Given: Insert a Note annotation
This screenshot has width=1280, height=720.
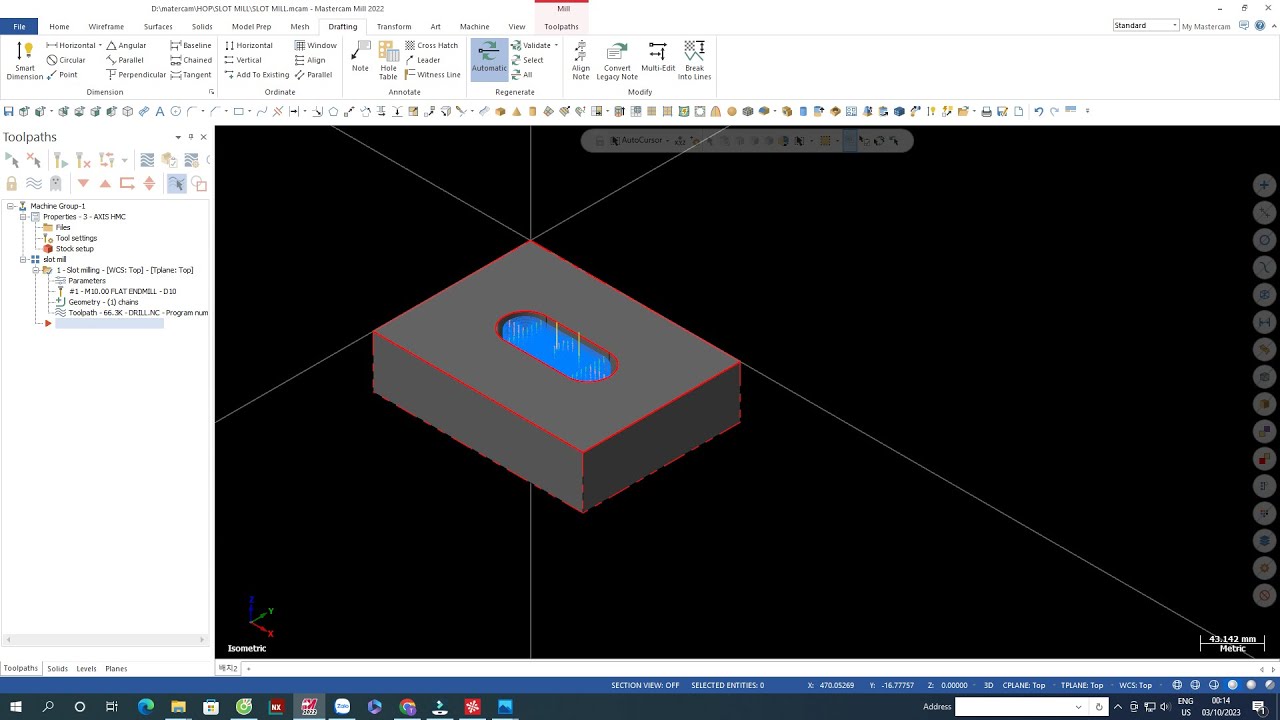Looking at the screenshot, I should click(x=360, y=57).
